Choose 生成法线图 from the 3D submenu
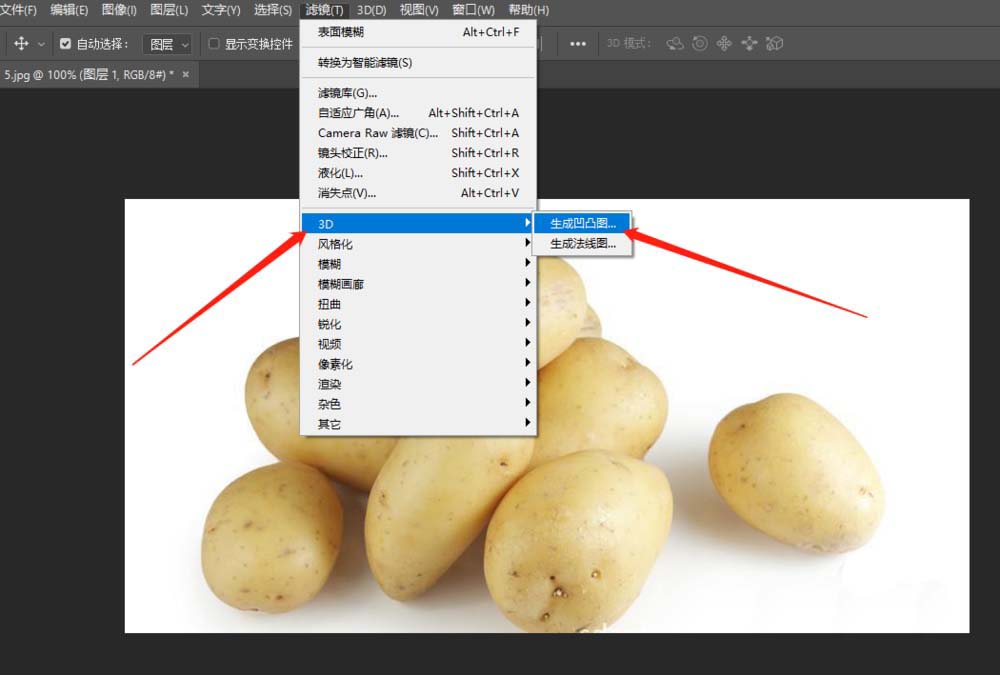1000x675 pixels. (583, 243)
